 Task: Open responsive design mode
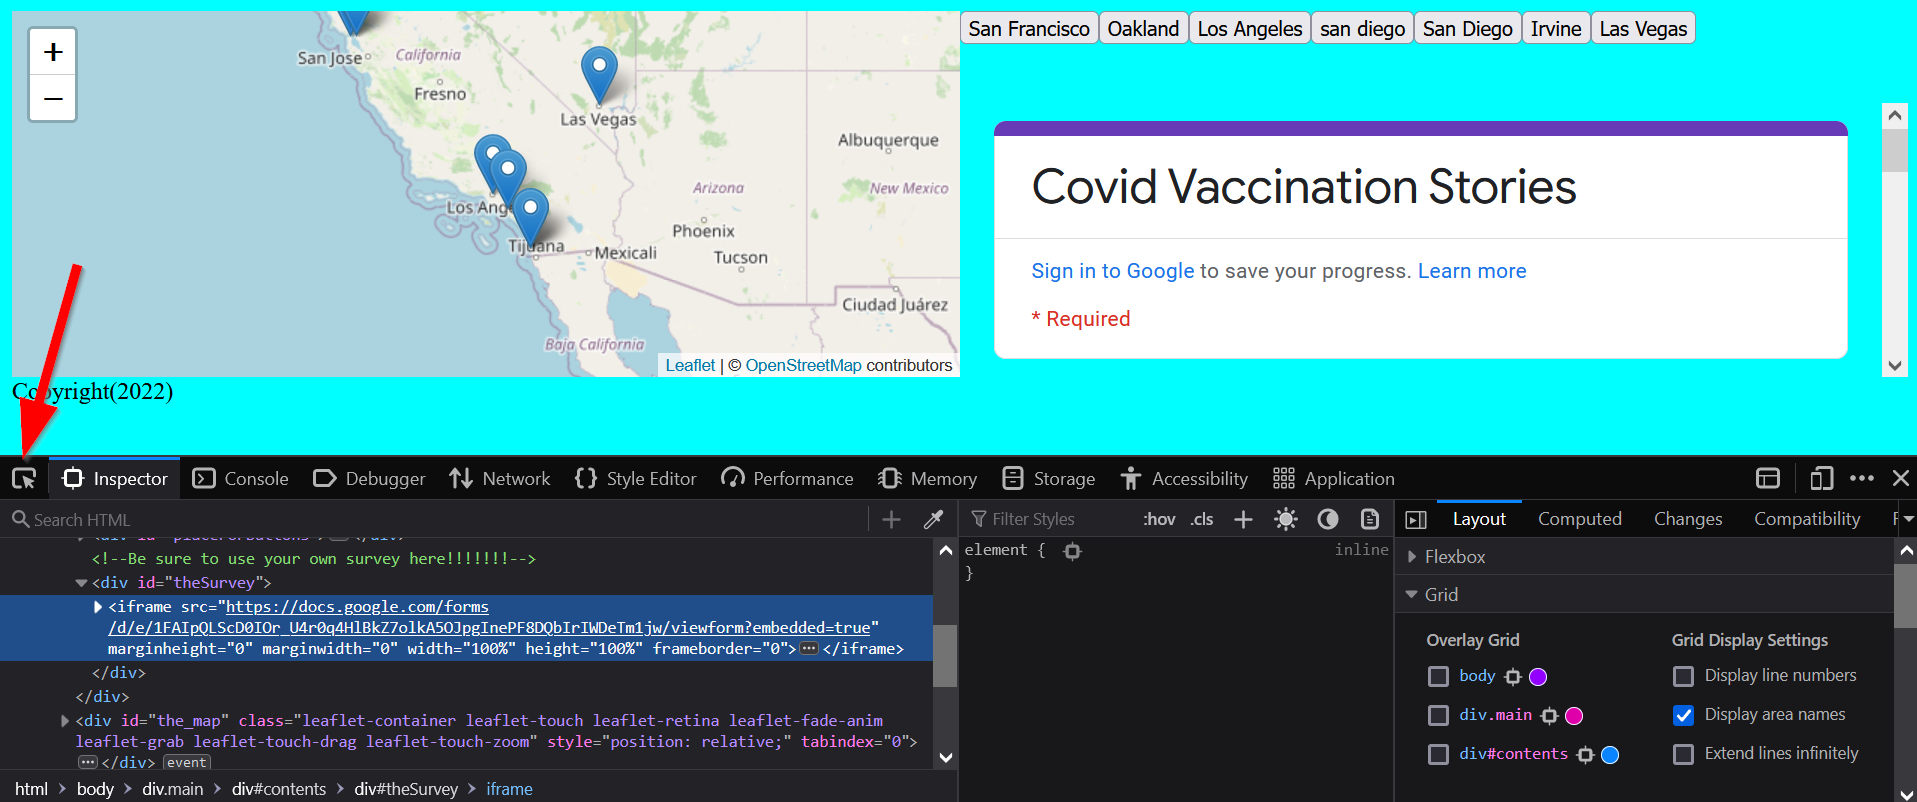pyautogui.click(x=1821, y=479)
